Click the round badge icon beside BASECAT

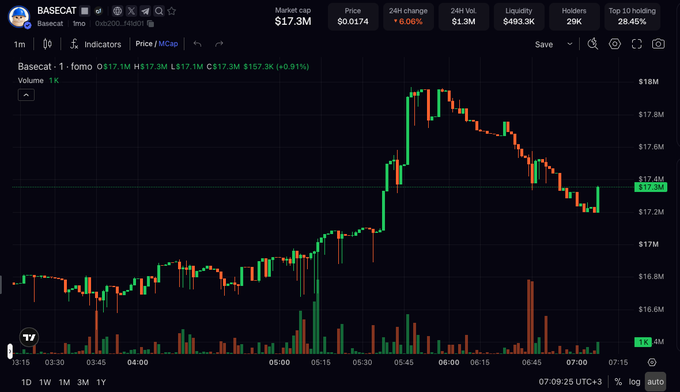[x=98, y=11]
